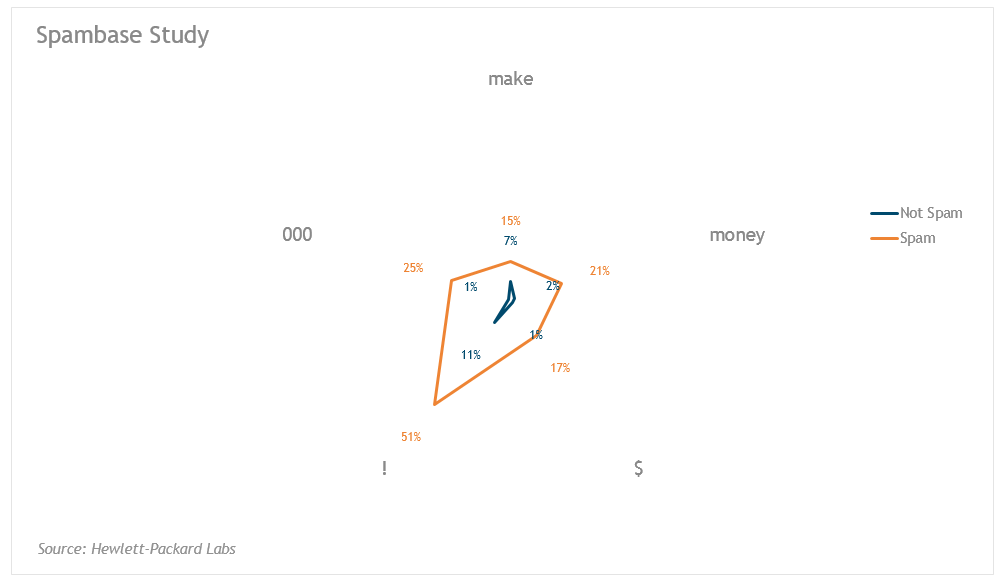This screenshot has width=1005, height=586.
Task: Select the orange 51% data label
Action: click(x=410, y=437)
